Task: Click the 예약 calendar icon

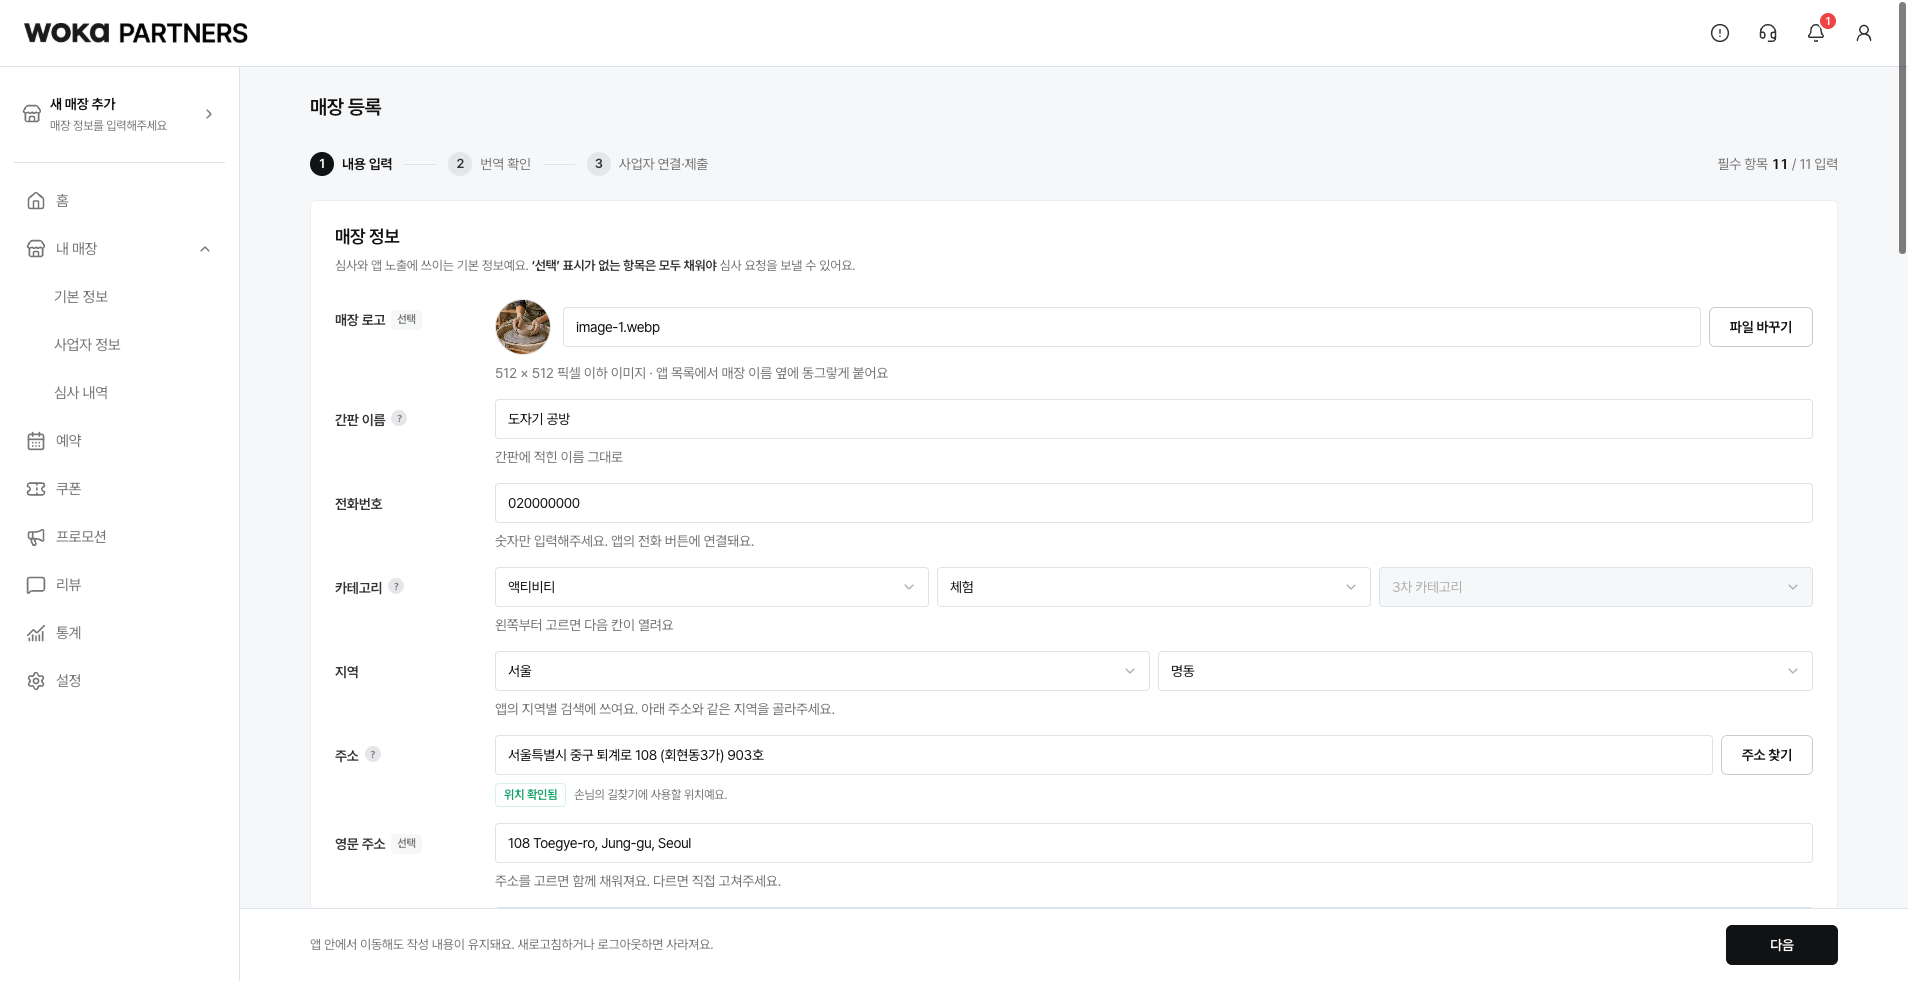Action: pyautogui.click(x=36, y=441)
